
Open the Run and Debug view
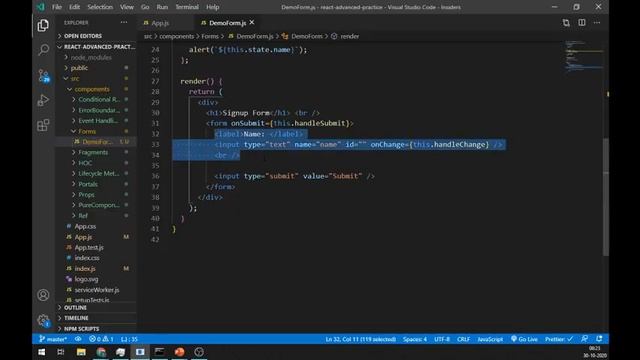pos(43,100)
